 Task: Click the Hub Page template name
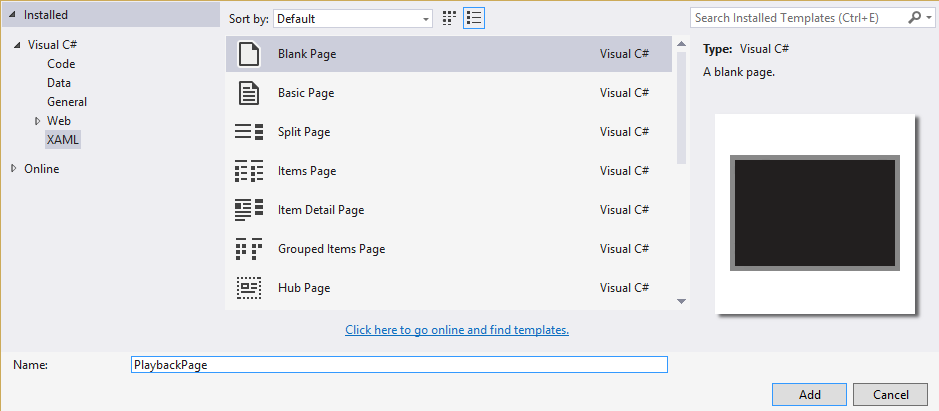point(304,288)
